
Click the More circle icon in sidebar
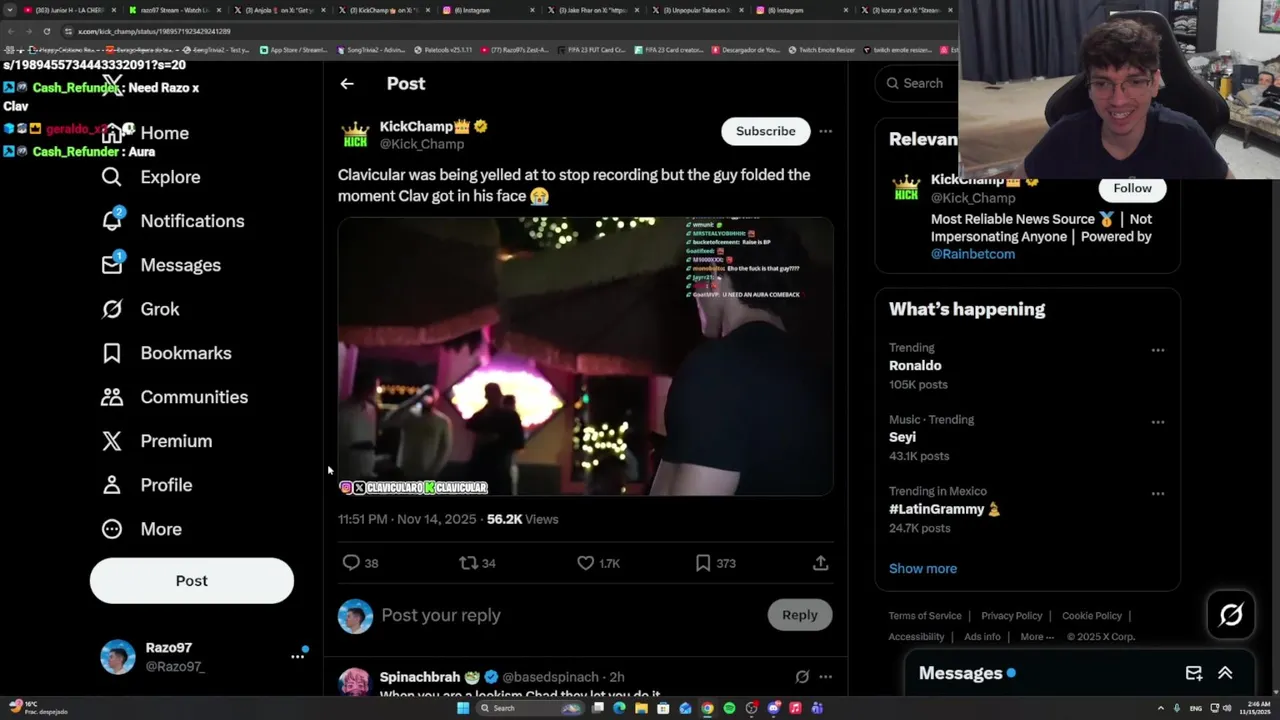[x=112, y=529]
